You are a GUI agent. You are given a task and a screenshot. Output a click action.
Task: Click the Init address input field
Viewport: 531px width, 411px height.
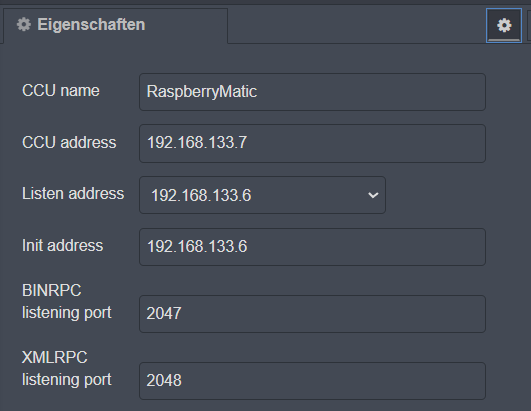pos(312,247)
